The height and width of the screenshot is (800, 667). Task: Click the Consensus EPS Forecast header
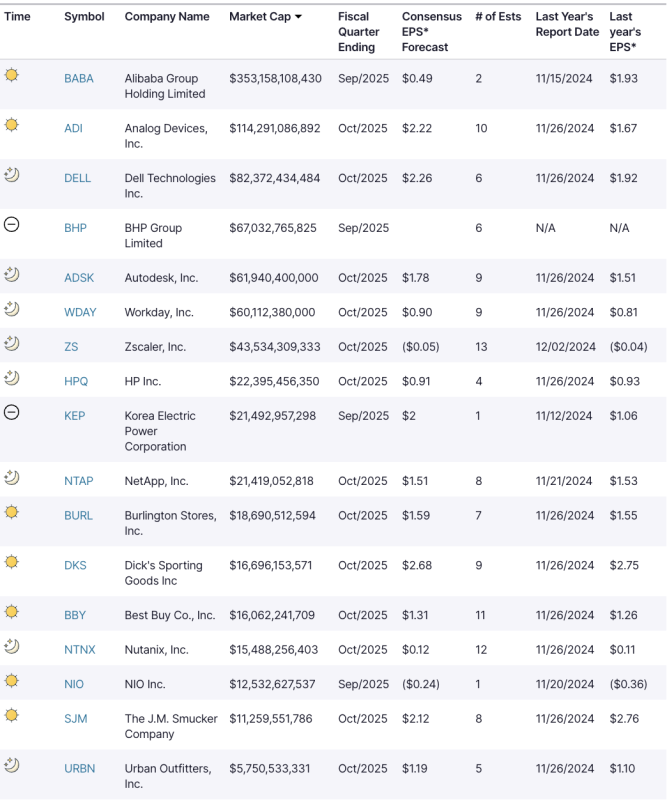(x=431, y=31)
